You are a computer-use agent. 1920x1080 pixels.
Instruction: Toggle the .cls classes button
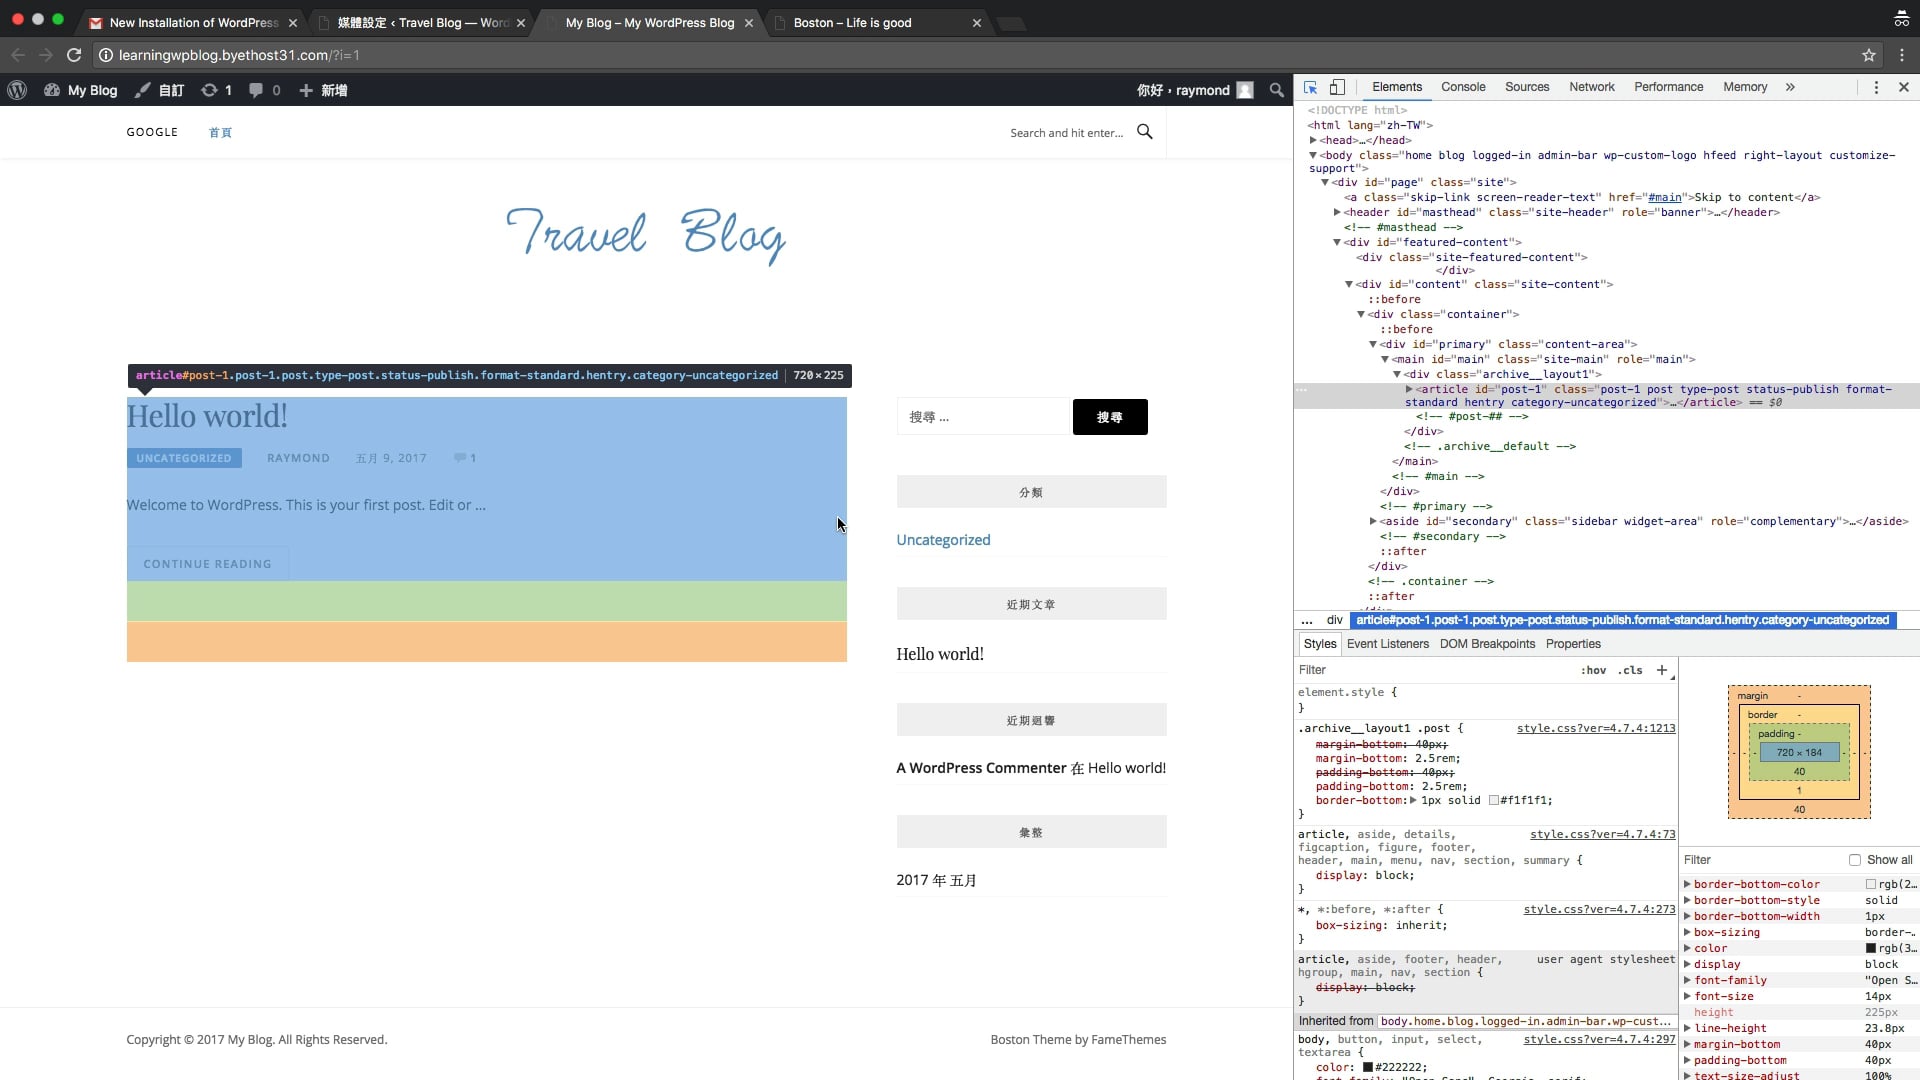coord(1630,670)
